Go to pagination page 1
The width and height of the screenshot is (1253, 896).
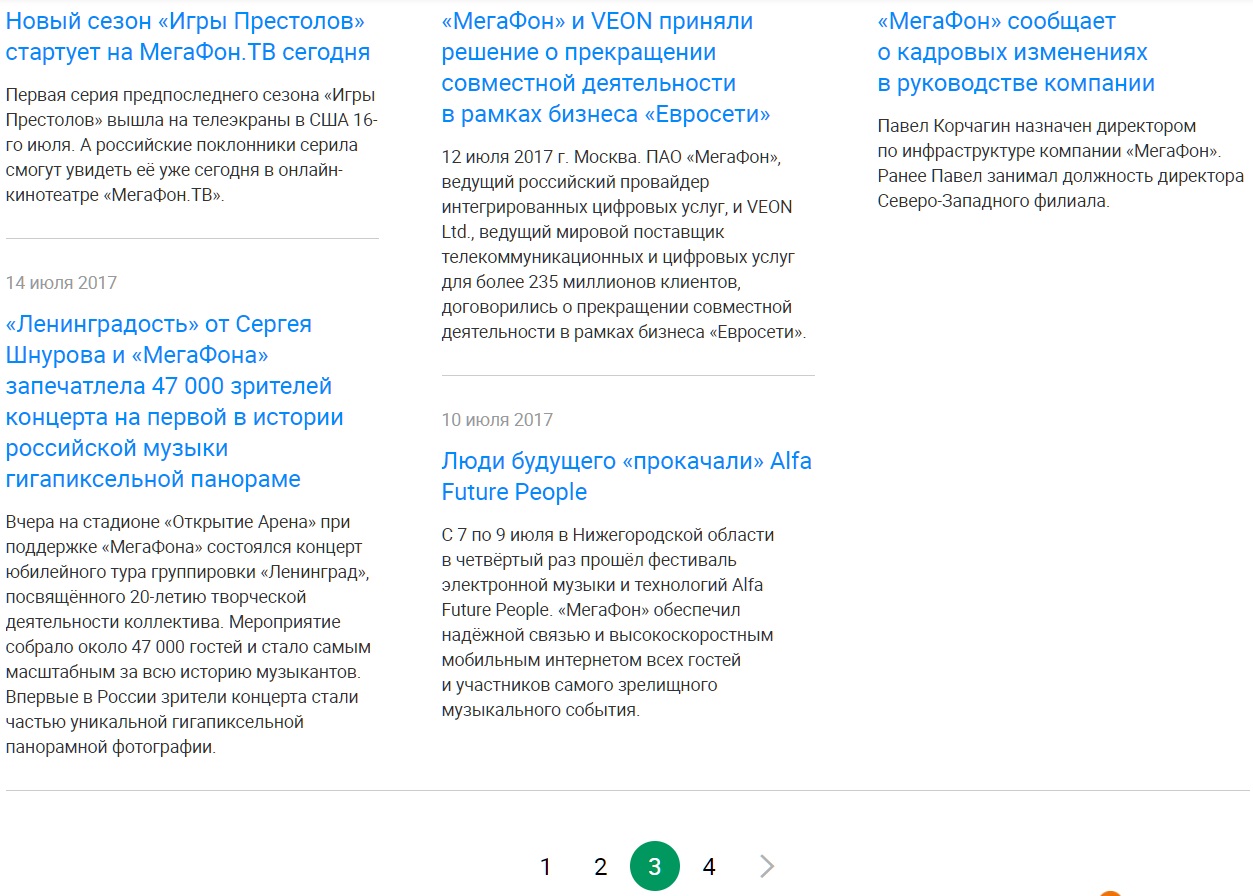545,867
